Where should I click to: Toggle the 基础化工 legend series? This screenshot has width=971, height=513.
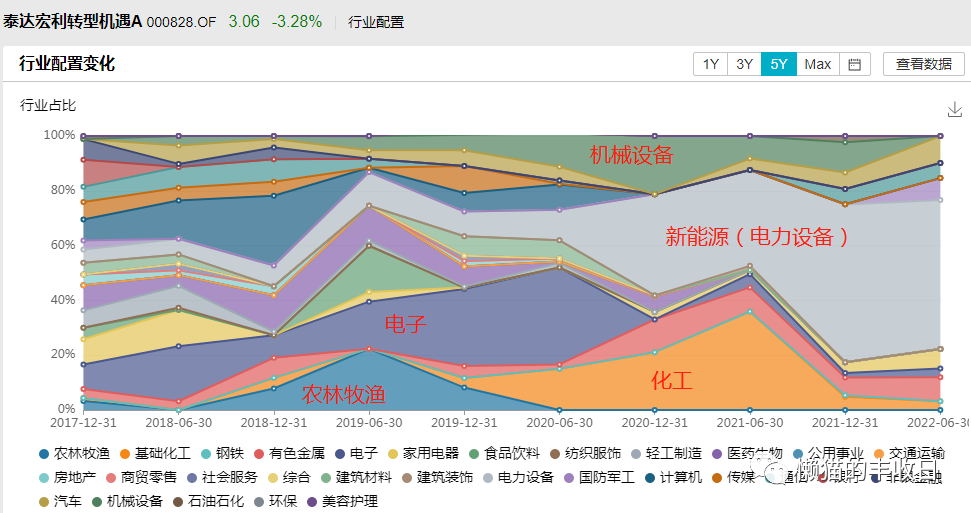pos(155,454)
